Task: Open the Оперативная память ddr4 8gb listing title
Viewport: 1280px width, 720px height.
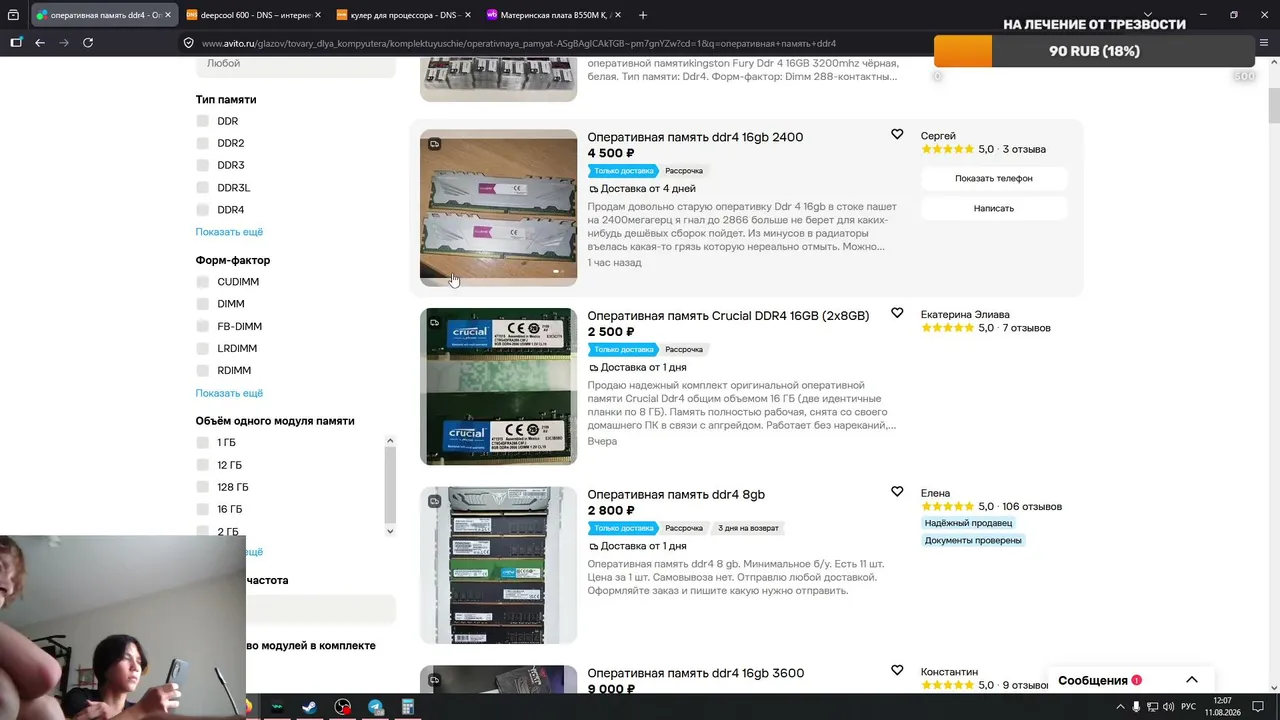Action: 676,495
